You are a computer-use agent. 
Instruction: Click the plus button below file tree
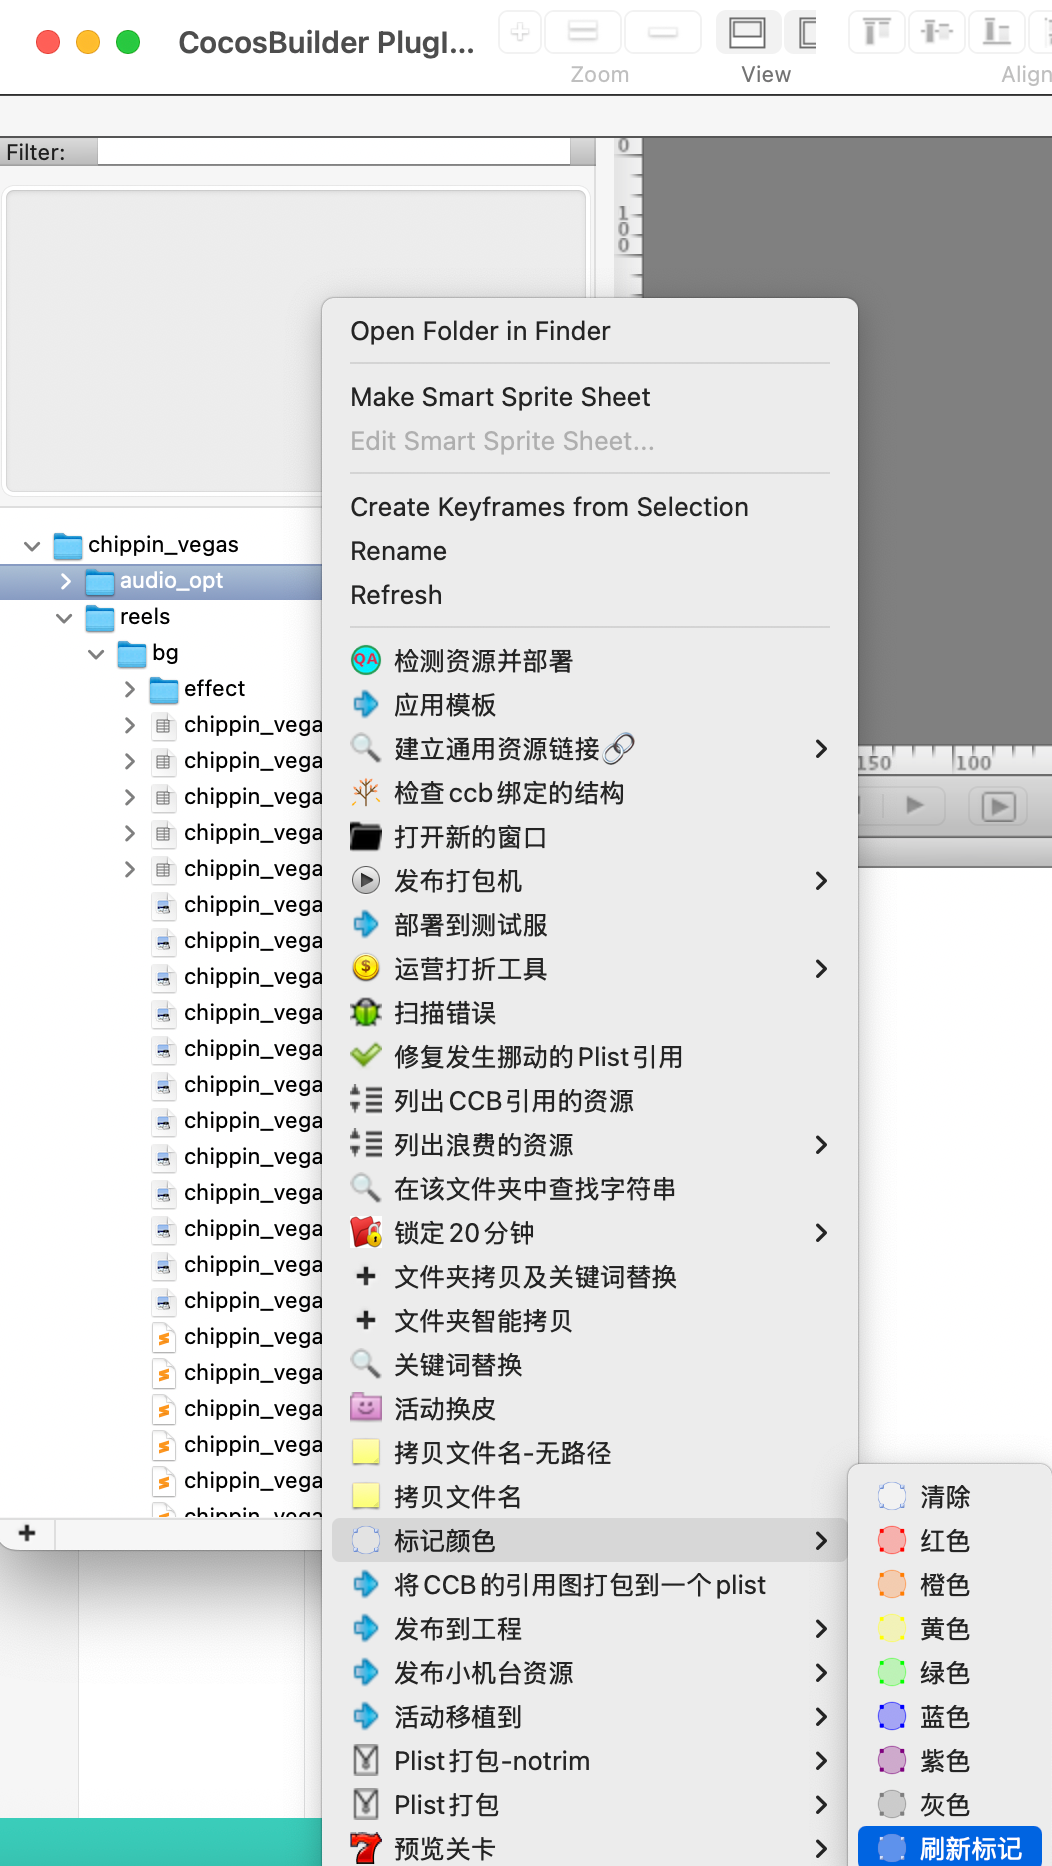[x=27, y=1533]
